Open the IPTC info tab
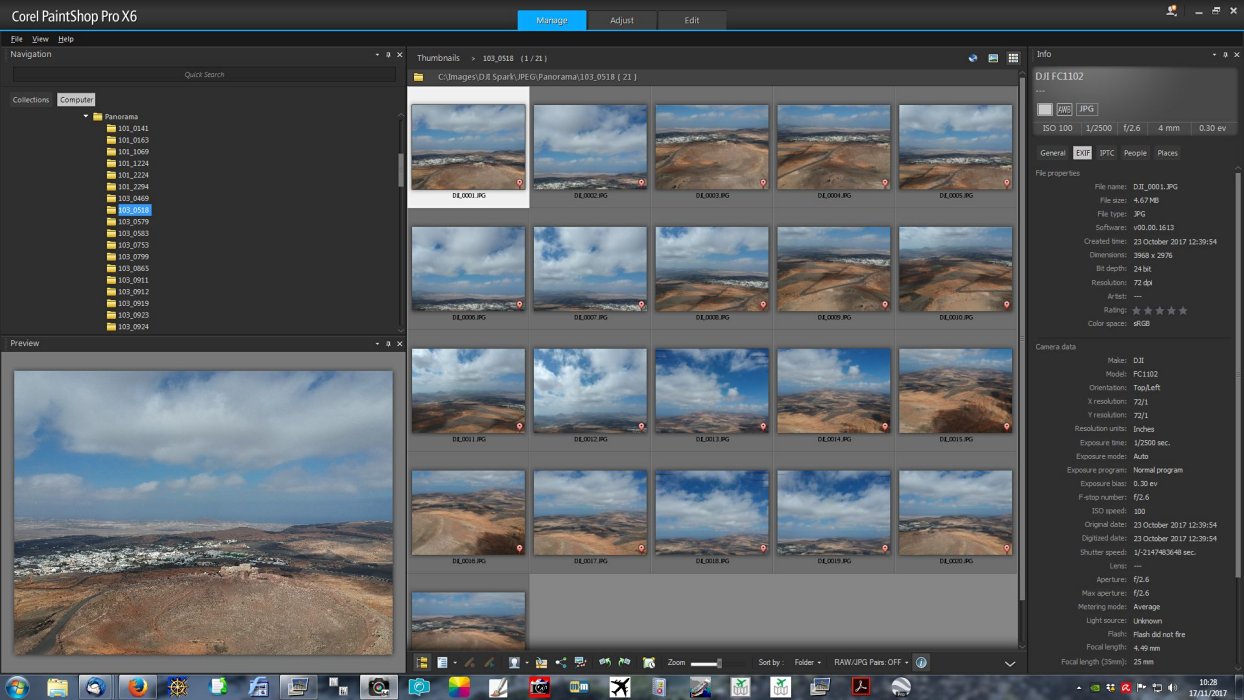The height and width of the screenshot is (700, 1244). (x=1107, y=153)
